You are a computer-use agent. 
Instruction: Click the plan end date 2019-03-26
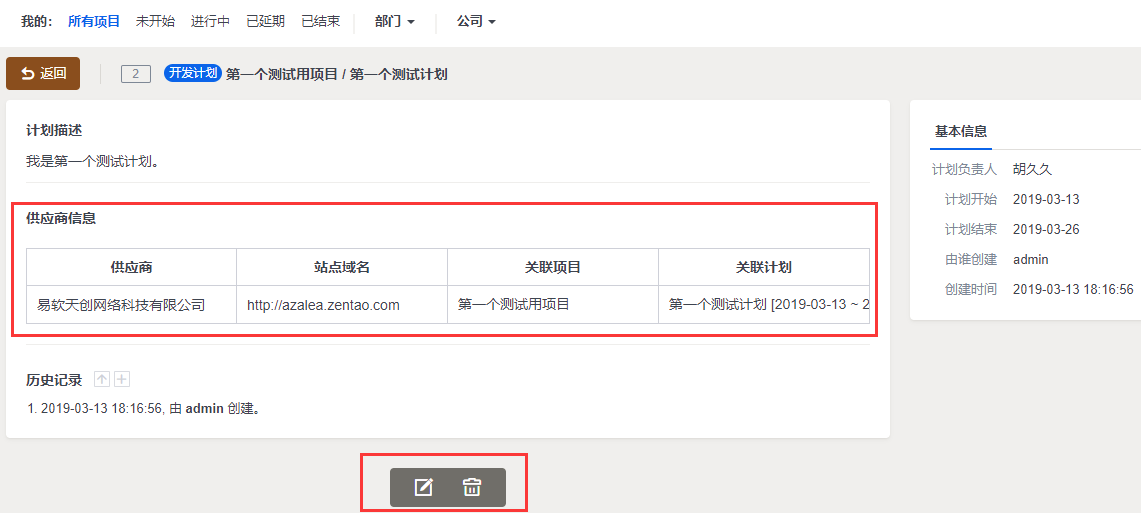coord(1046,229)
